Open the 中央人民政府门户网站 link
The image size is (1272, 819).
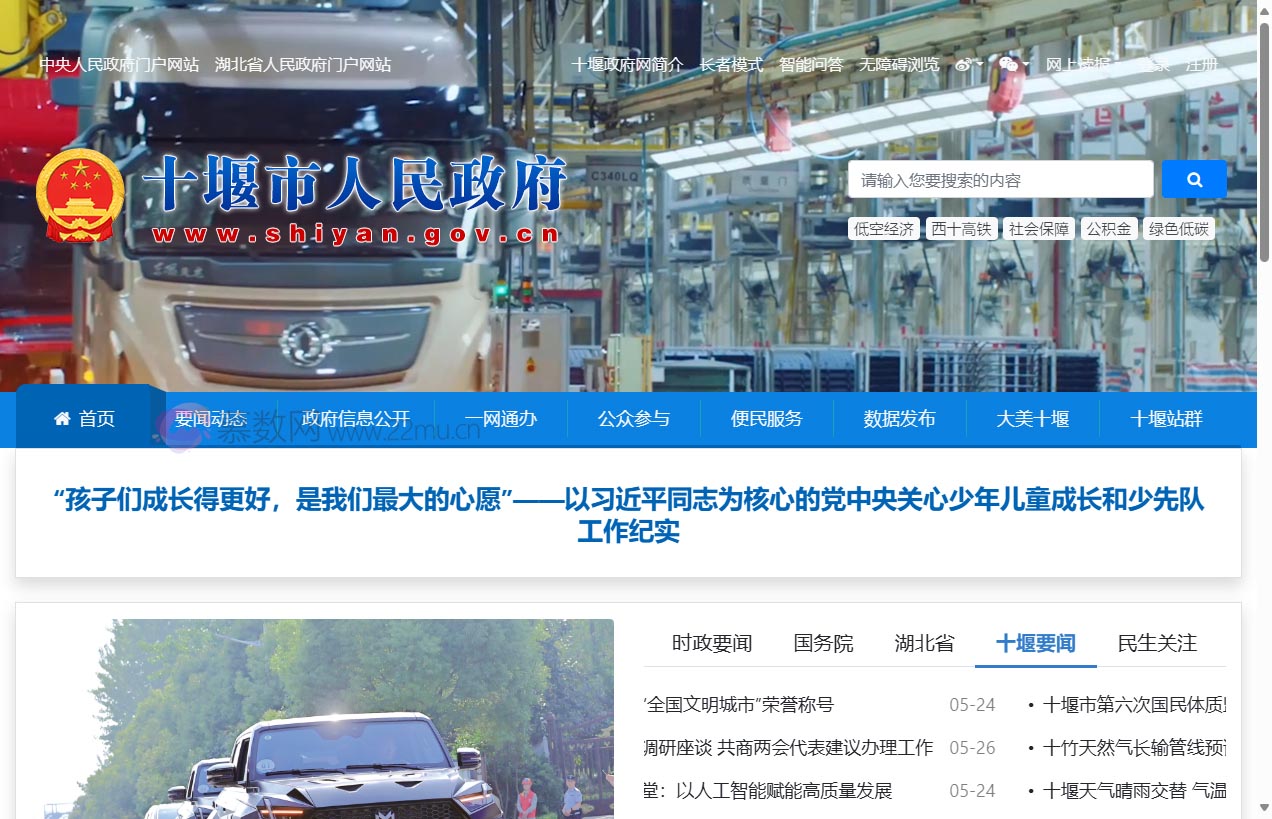122,64
